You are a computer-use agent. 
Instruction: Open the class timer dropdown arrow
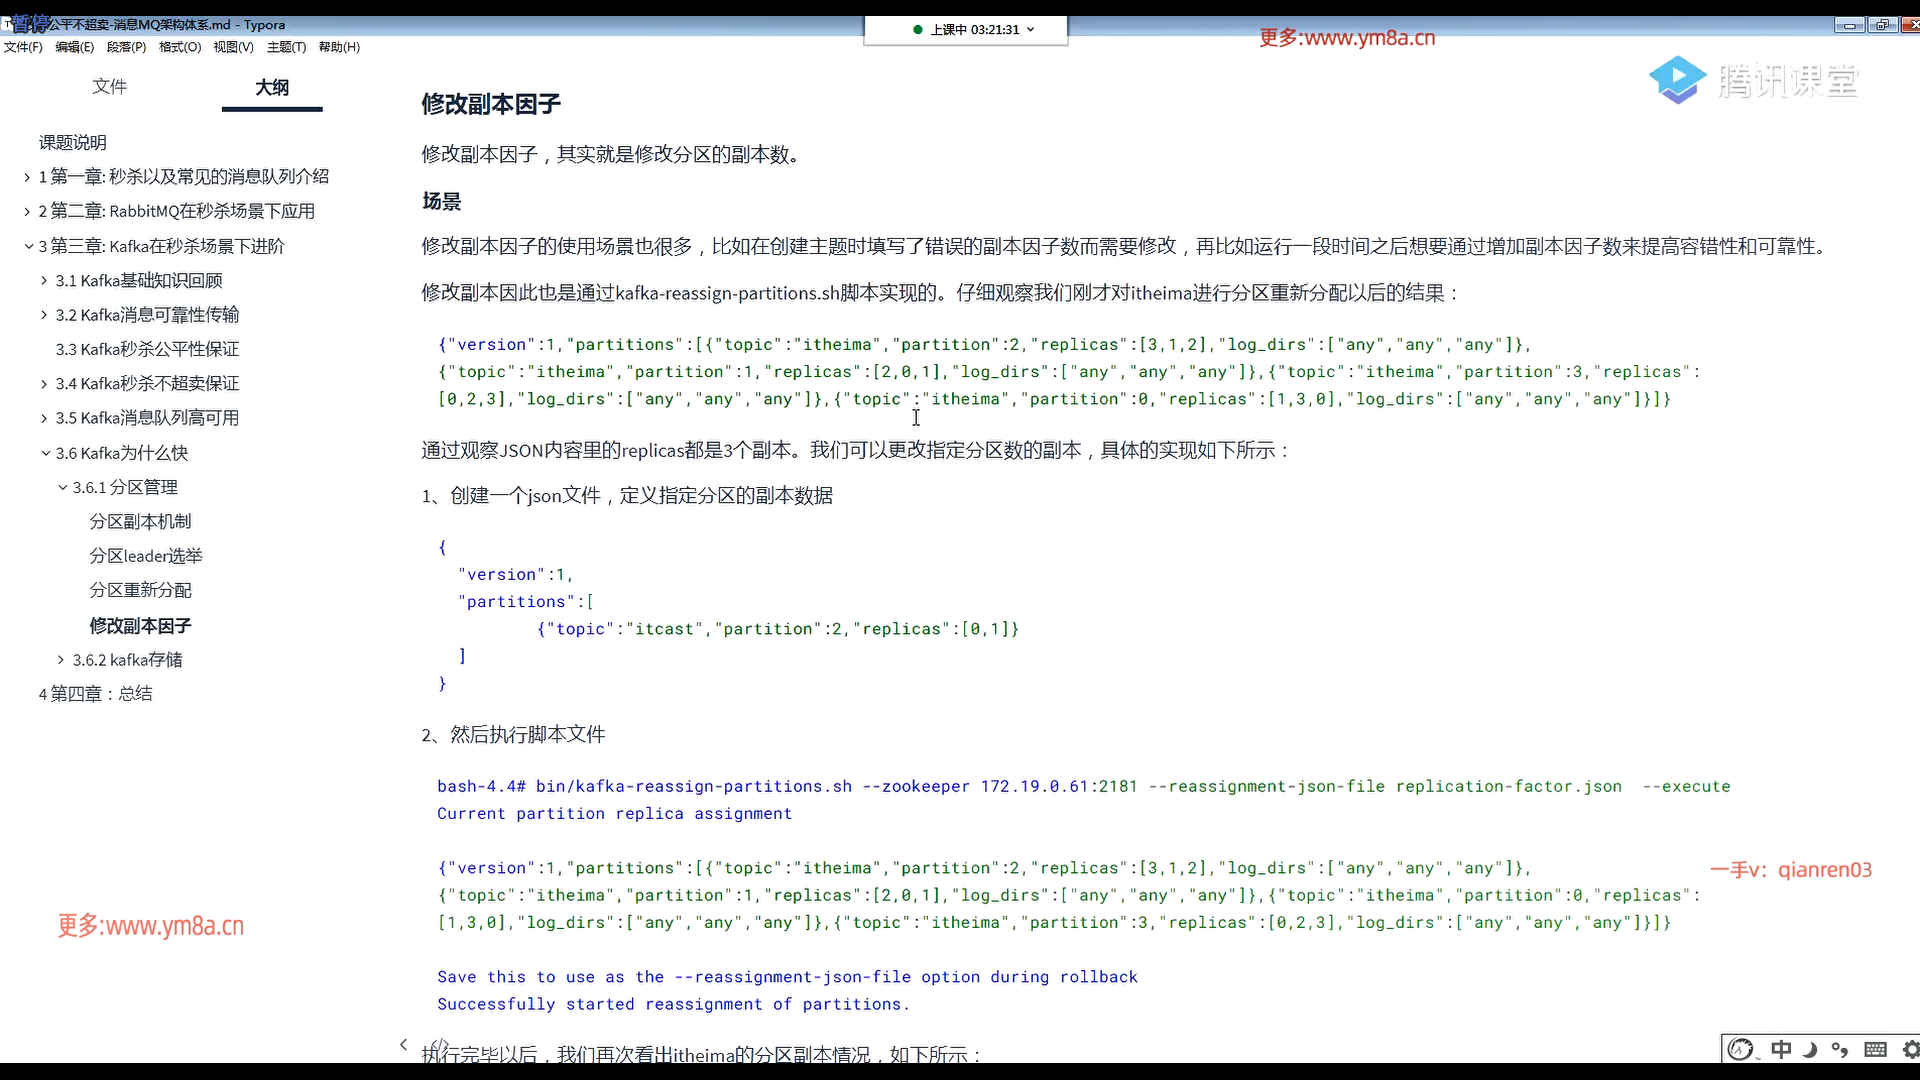[1031, 29]
